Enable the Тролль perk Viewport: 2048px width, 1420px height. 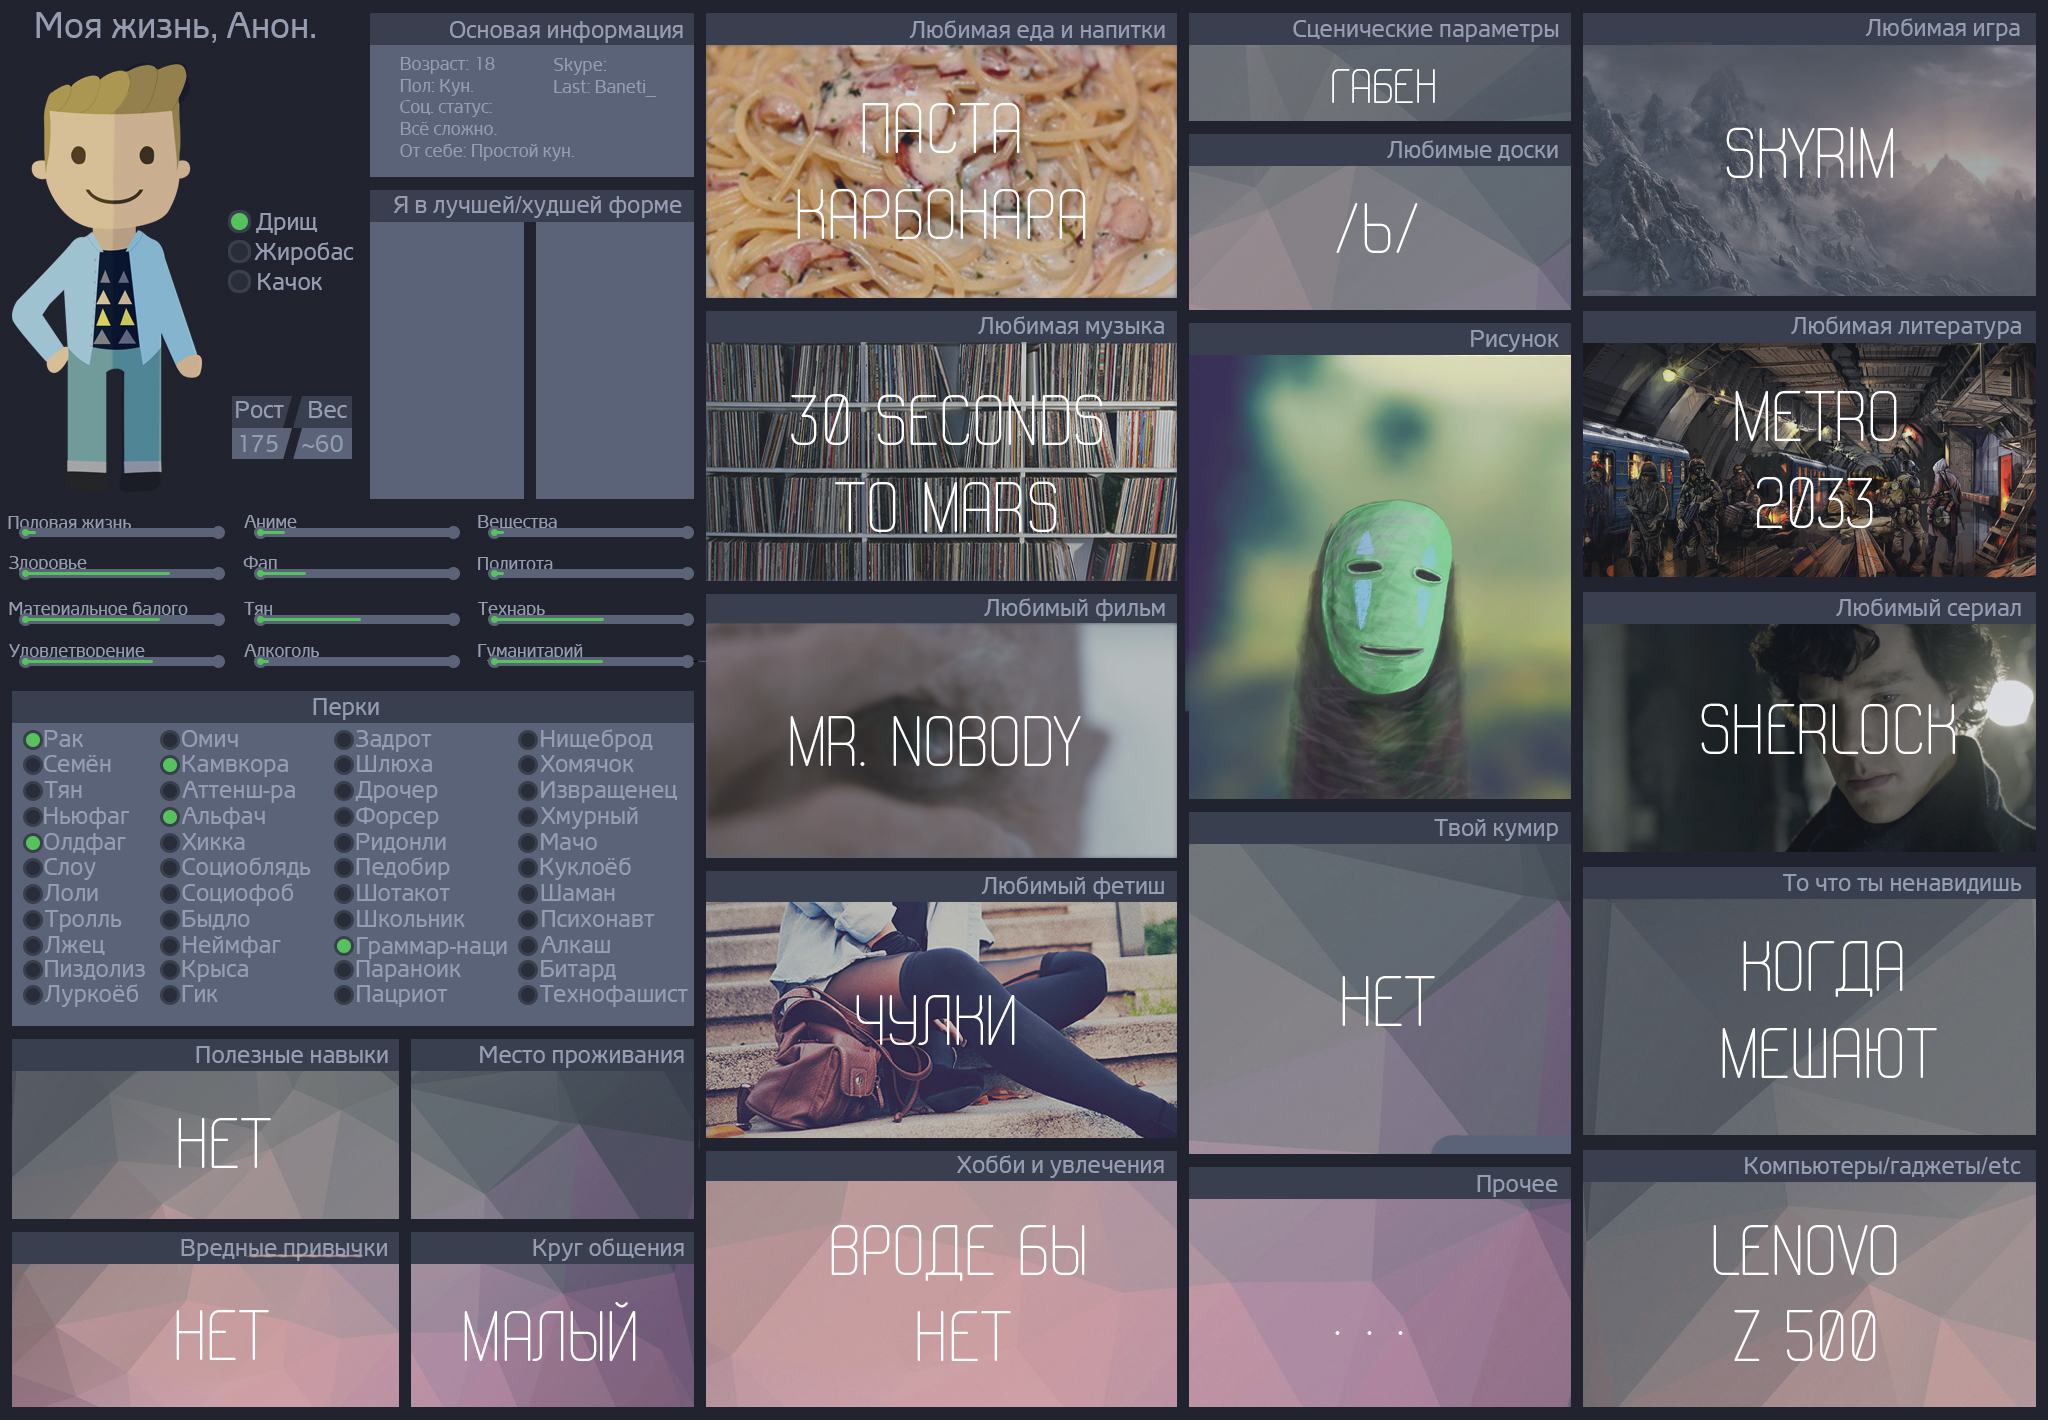click(33, 920)
